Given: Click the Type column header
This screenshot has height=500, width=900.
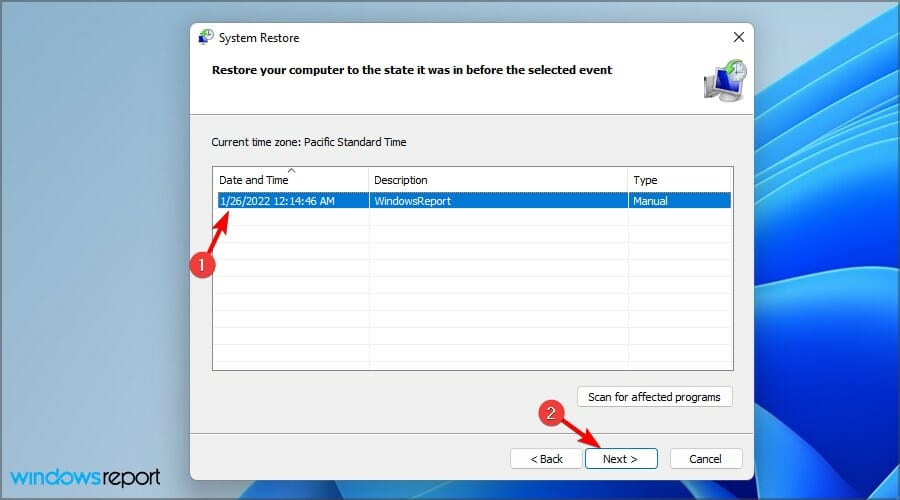Looking at the screenshot, I should pyautogui.click(x=680, y=180).
